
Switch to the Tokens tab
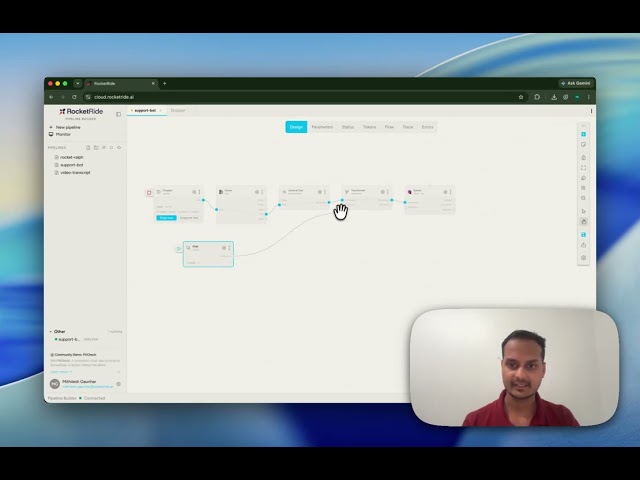[x=369, y=127]
